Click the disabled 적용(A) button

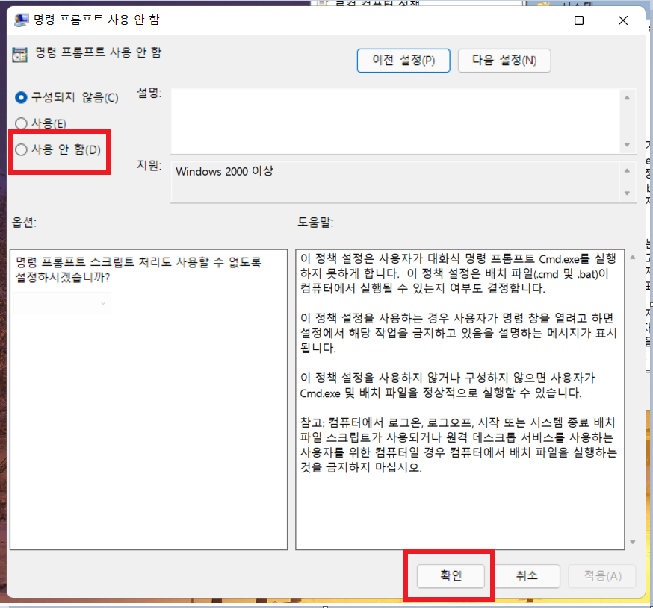click(603, 576)
